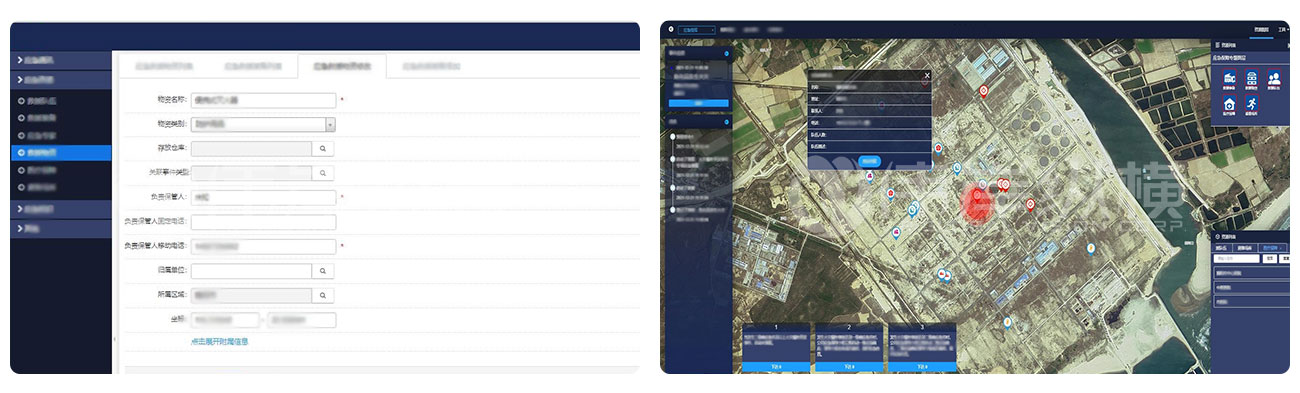Click search icon beside 归属单位 field
Image resolution: width=1300 pixels, height=393 pixels.
pos(323,271)
